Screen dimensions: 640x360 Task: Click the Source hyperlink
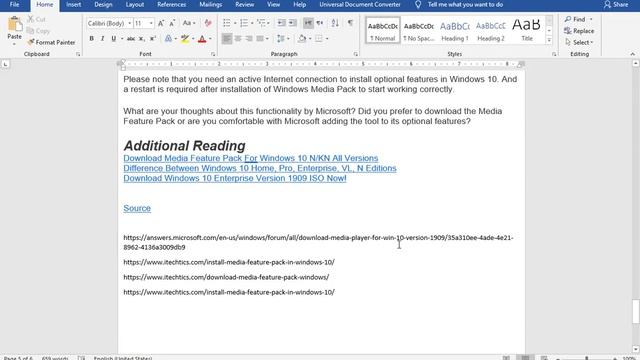point(137,208)
